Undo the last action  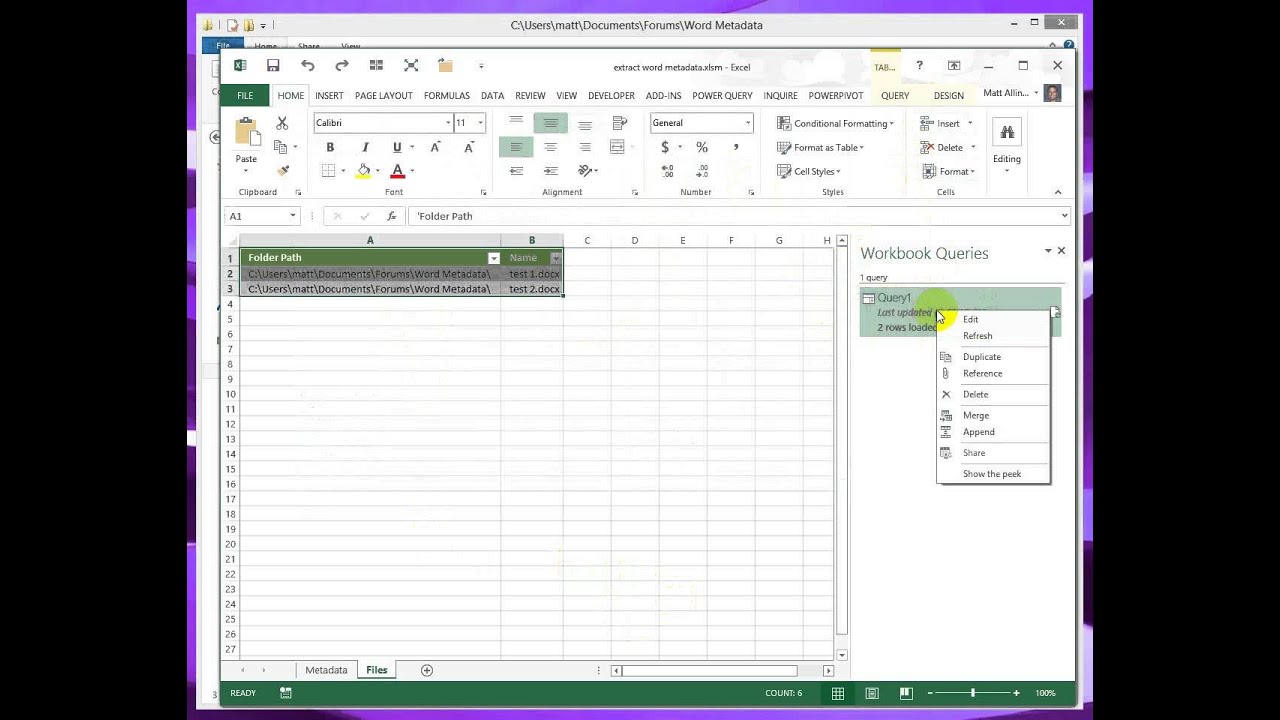pos(307,66)
